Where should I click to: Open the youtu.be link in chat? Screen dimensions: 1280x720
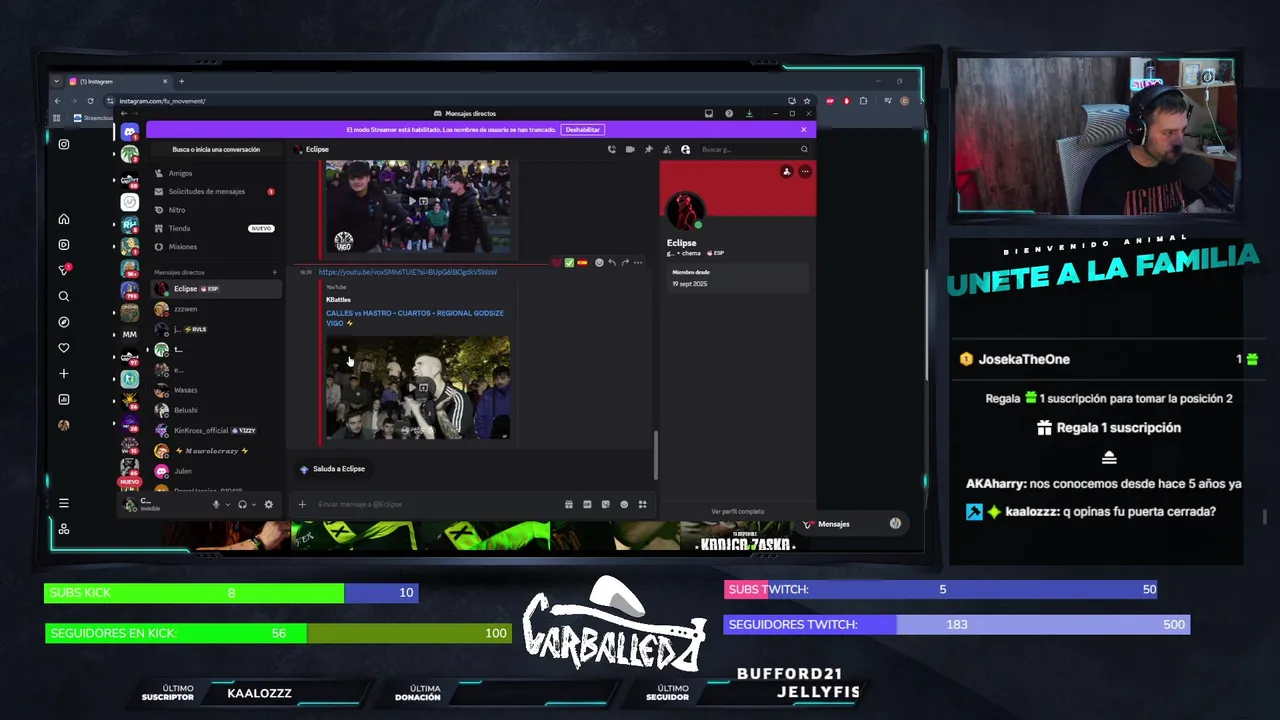[x=407, y=272]
